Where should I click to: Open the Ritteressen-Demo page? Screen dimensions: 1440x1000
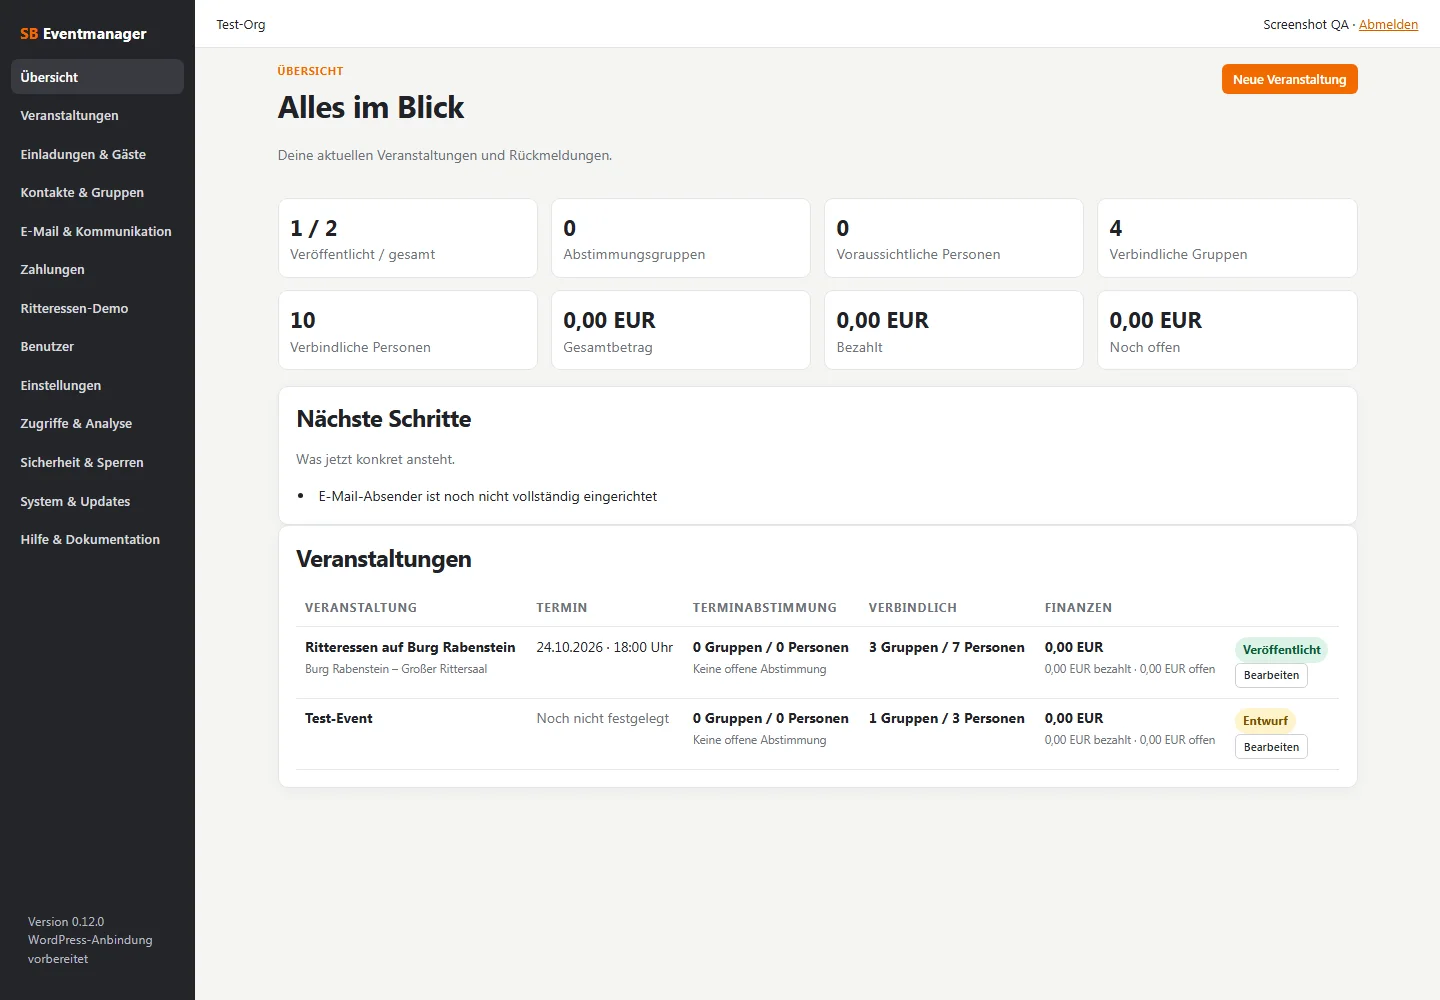click(x=97, y=308)
